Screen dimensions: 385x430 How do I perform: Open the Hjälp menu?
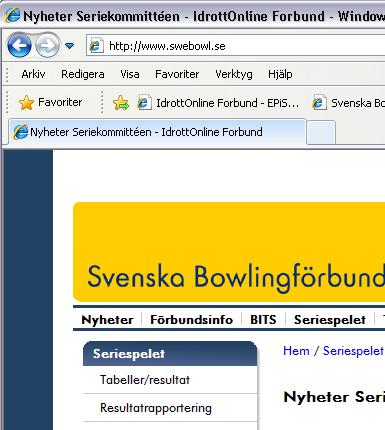(x=280, y=74)
